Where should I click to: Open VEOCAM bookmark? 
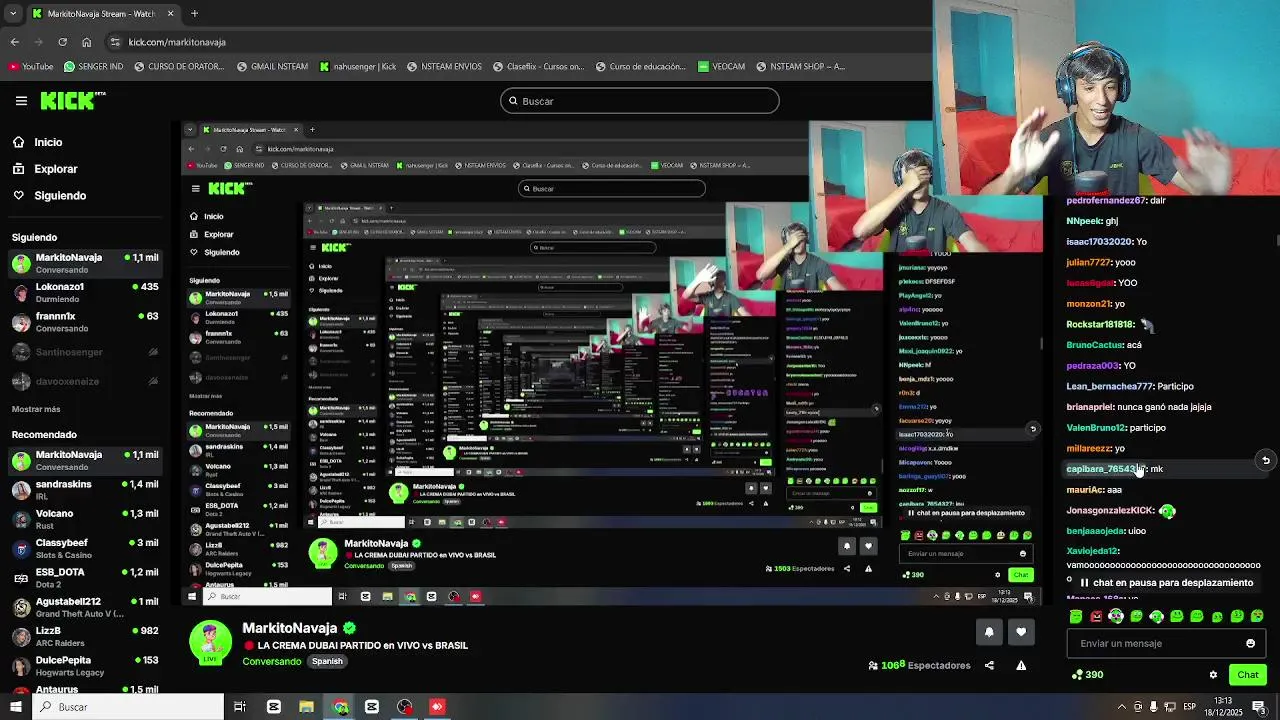coord(721,67)
